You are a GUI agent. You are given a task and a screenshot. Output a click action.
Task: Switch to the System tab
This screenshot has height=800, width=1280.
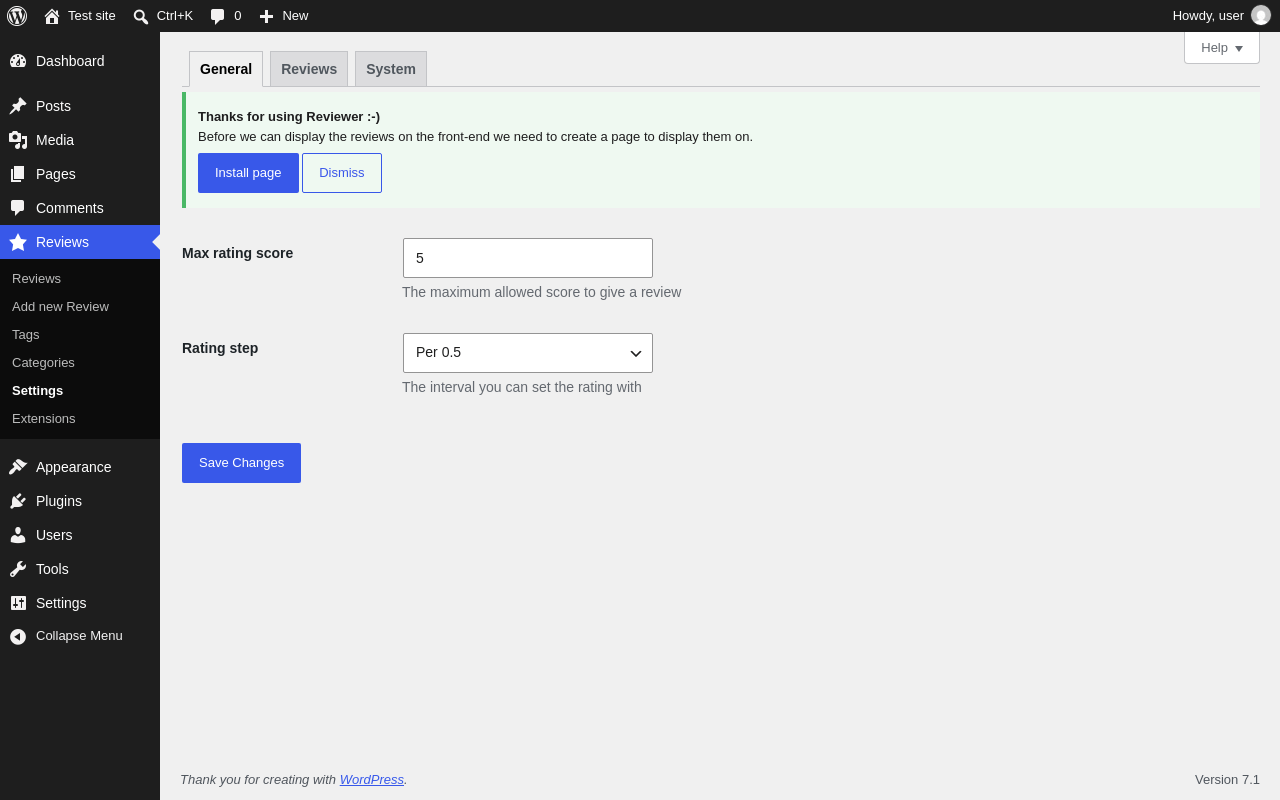pos(391,69)
